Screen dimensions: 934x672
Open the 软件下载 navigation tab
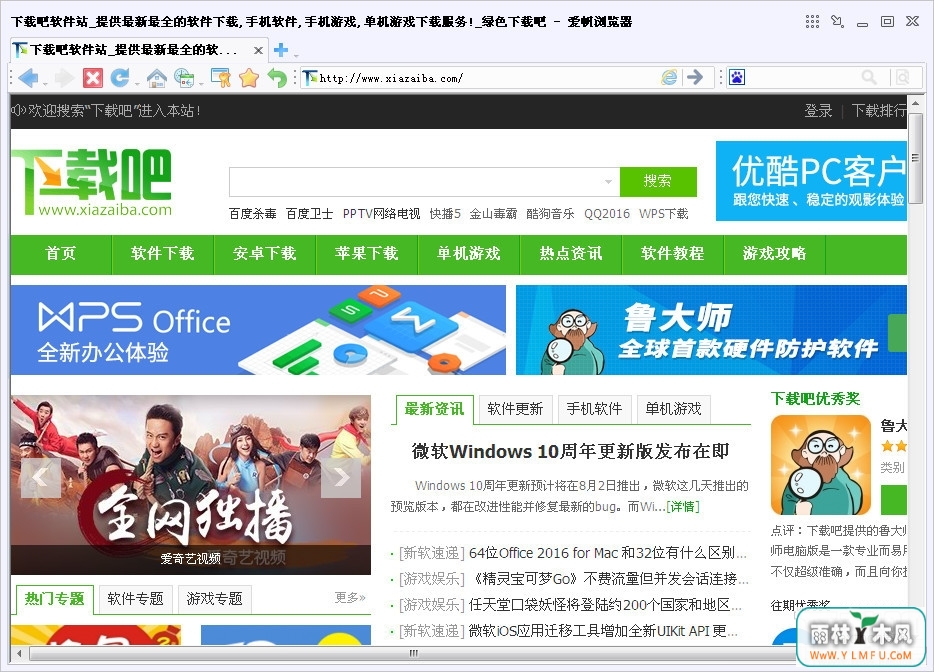click(163, 254)
